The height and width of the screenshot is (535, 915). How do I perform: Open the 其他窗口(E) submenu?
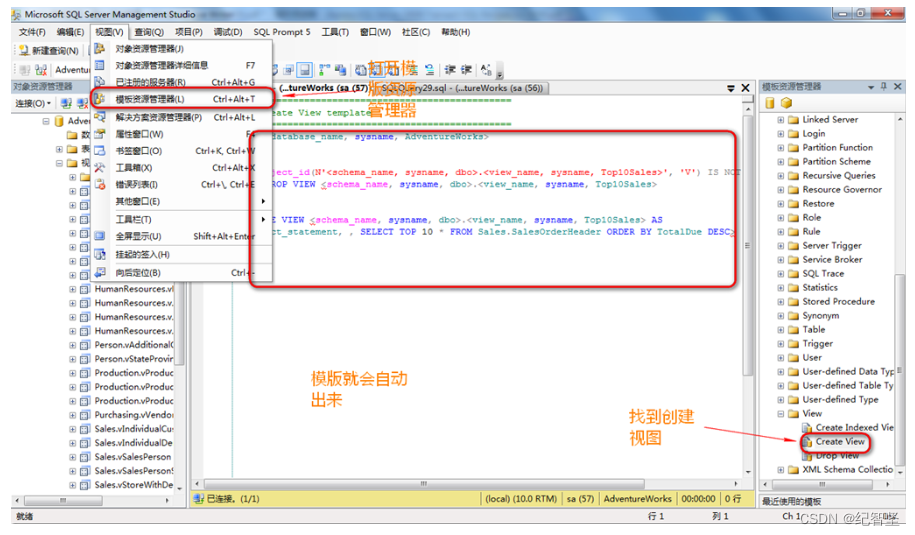coord(183,201)
